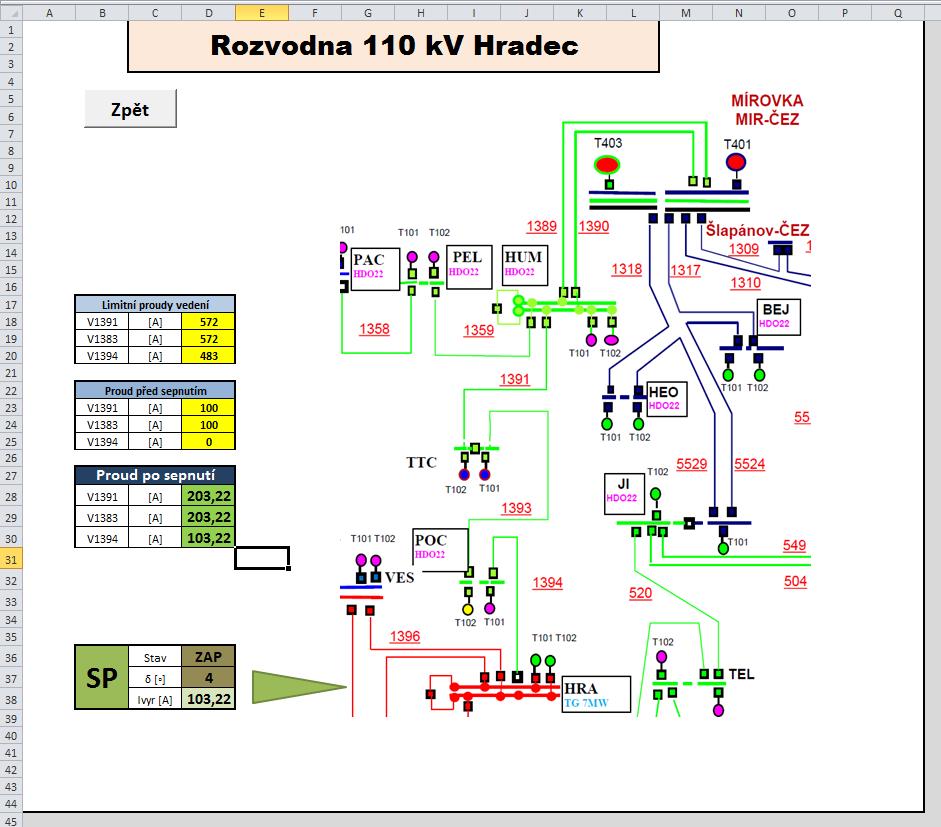
Task: Click the red switch square left of HRA busbar
Action: click(x=430, y=694)
